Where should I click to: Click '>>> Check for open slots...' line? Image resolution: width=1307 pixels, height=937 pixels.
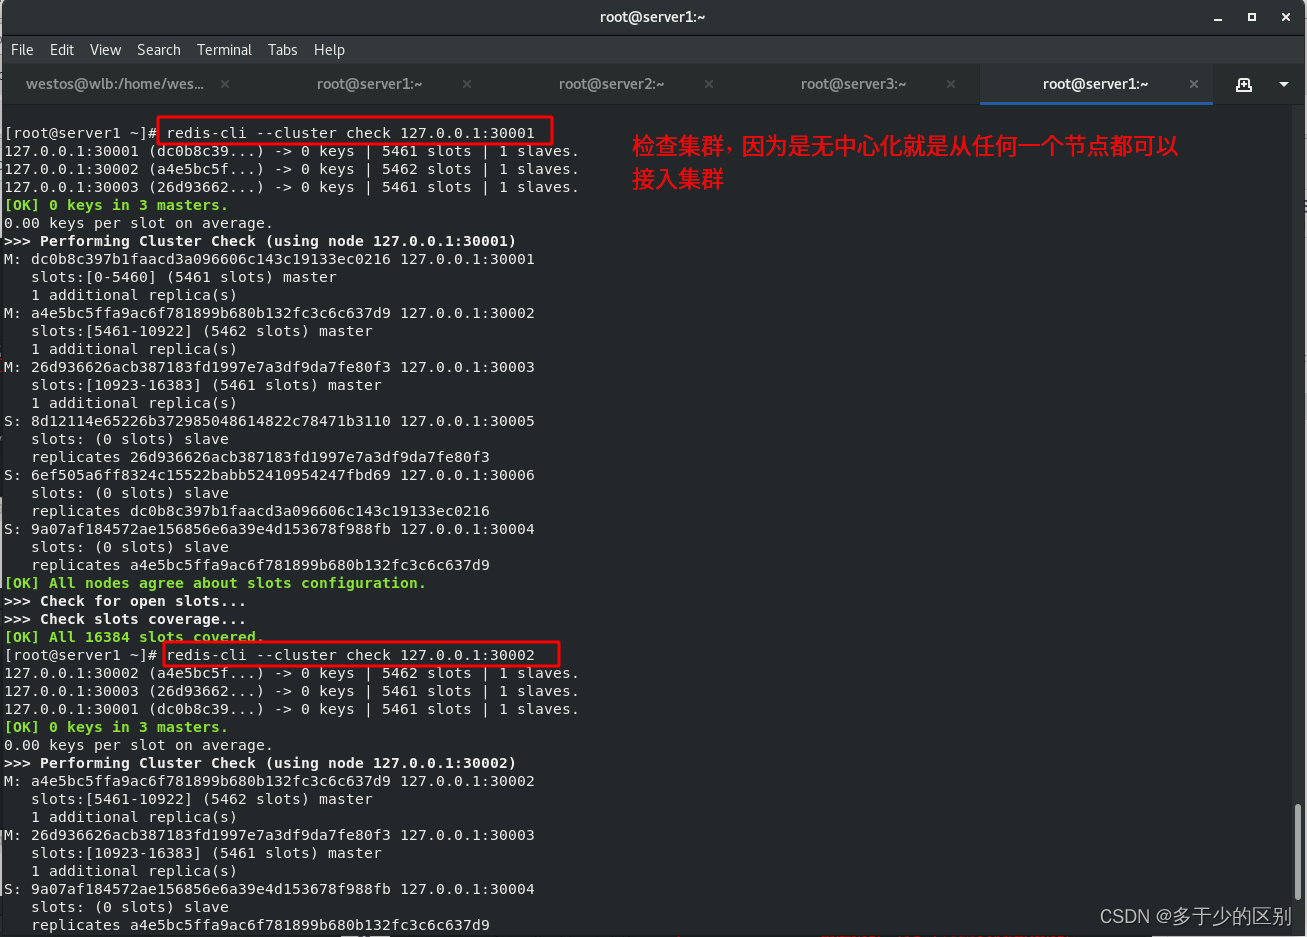pyautogui.click(x=125, y=601)
